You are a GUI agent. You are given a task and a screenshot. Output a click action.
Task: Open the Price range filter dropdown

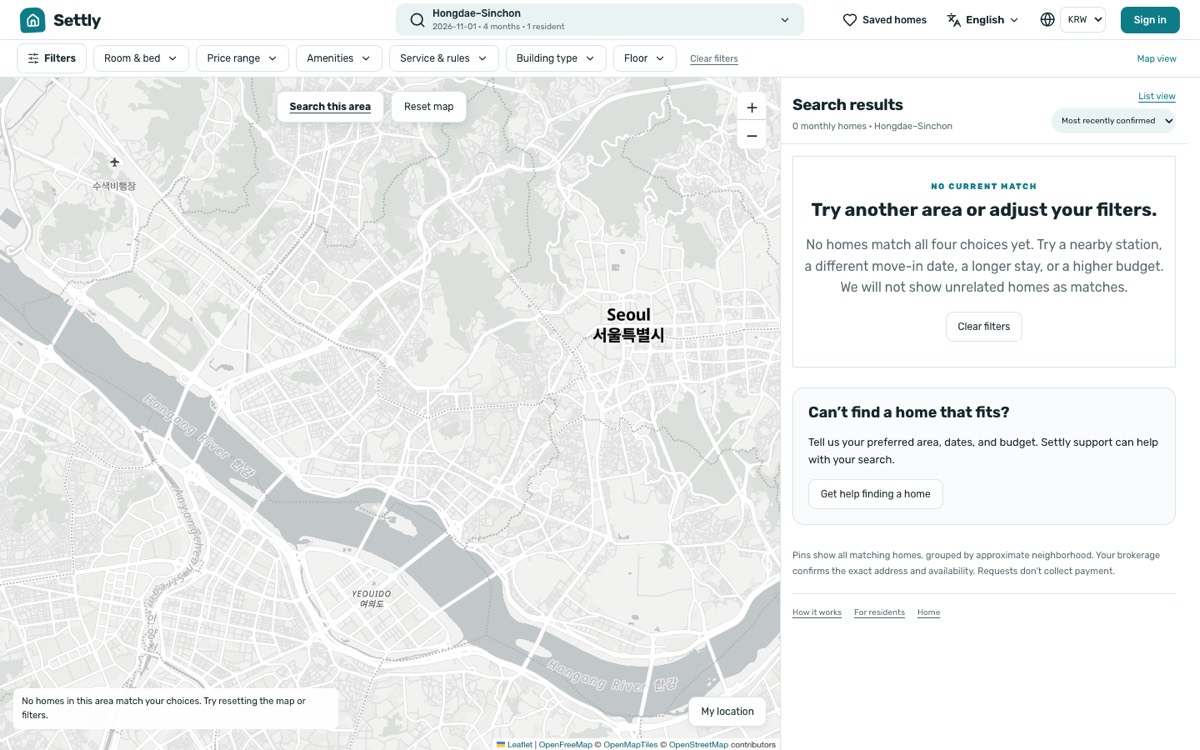point(243,58)
